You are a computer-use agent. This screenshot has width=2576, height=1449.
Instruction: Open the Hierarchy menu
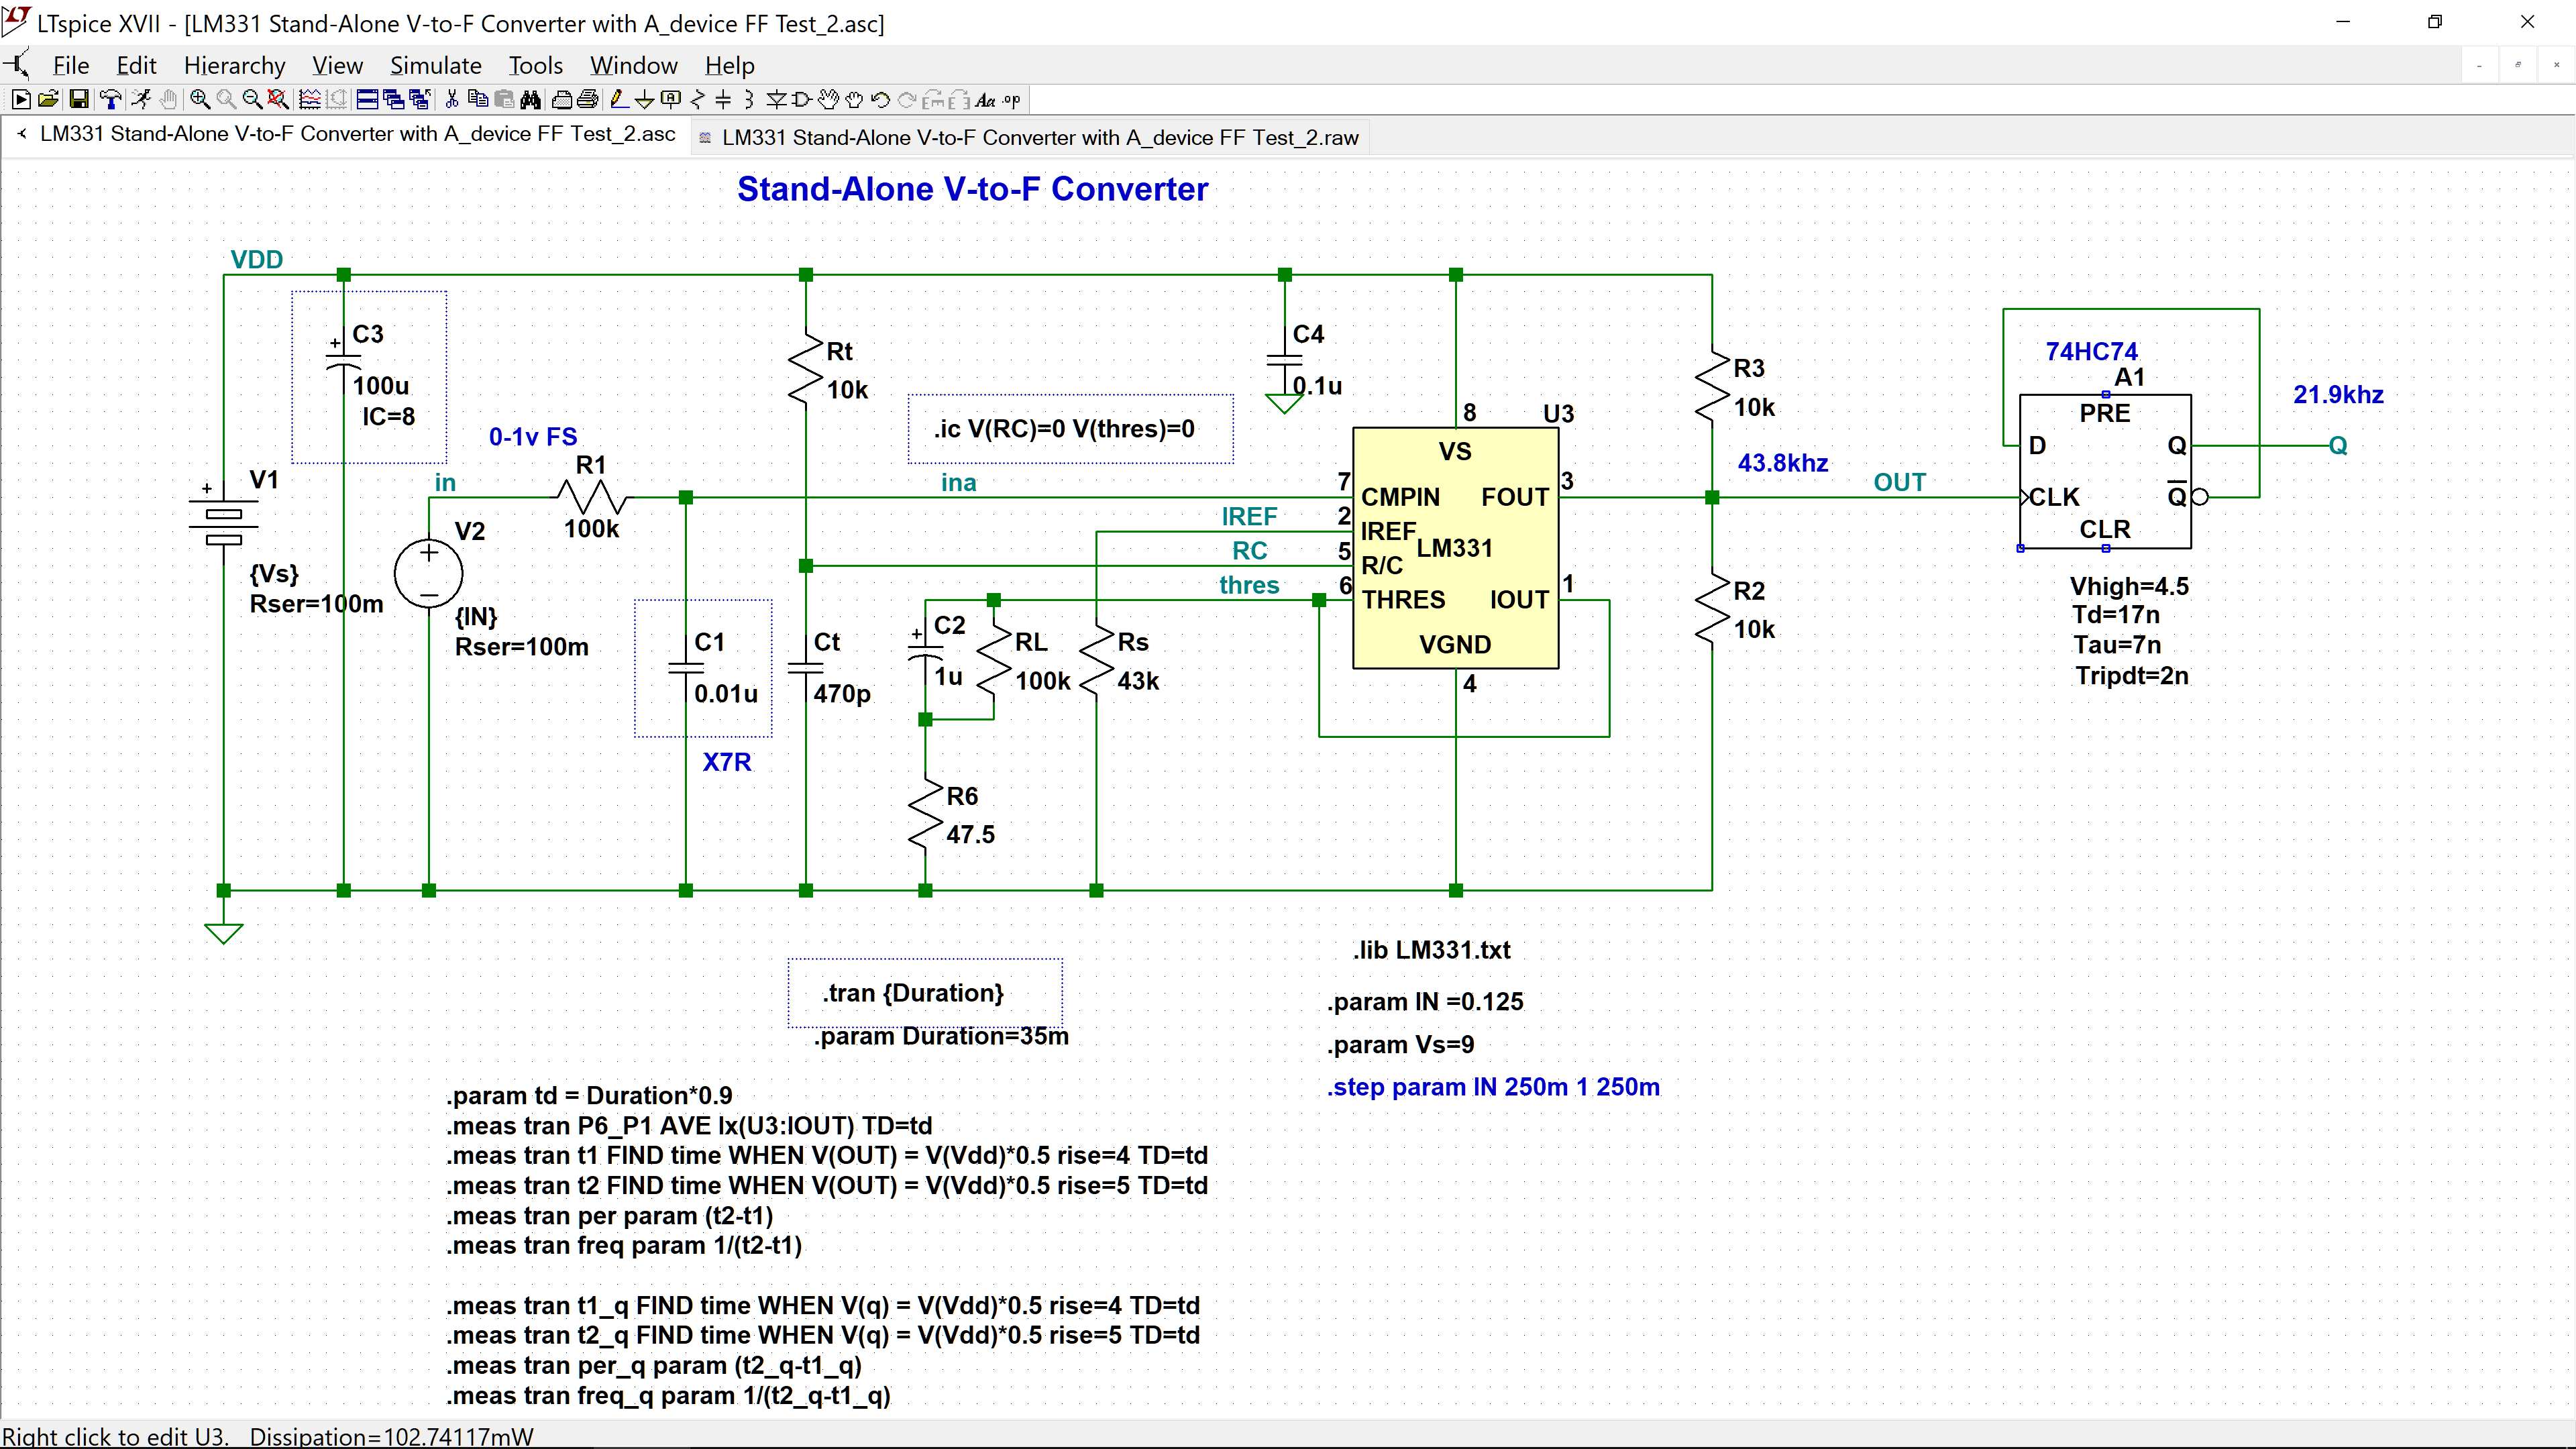pyautogui.click(x=234, y=66)
